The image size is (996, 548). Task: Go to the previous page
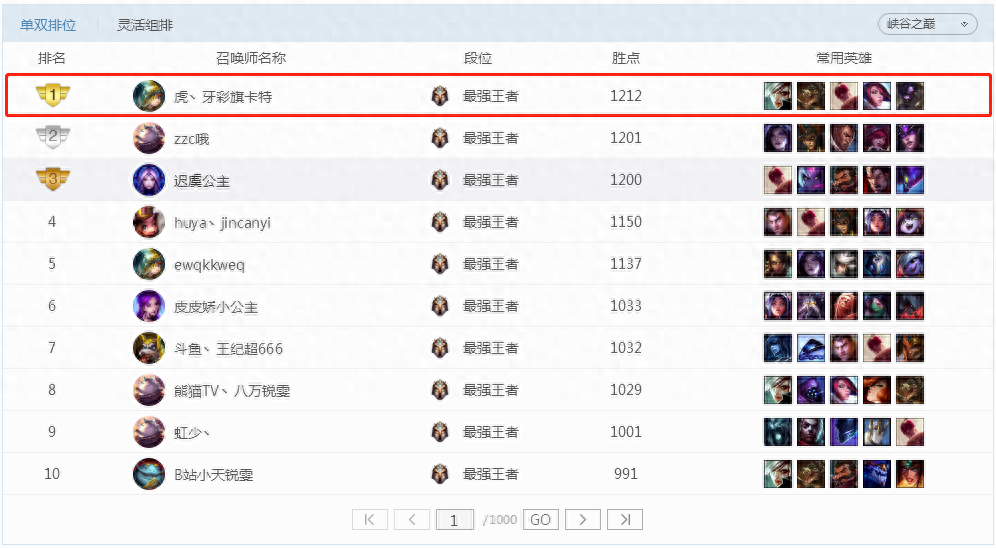(x=412, y=519)
